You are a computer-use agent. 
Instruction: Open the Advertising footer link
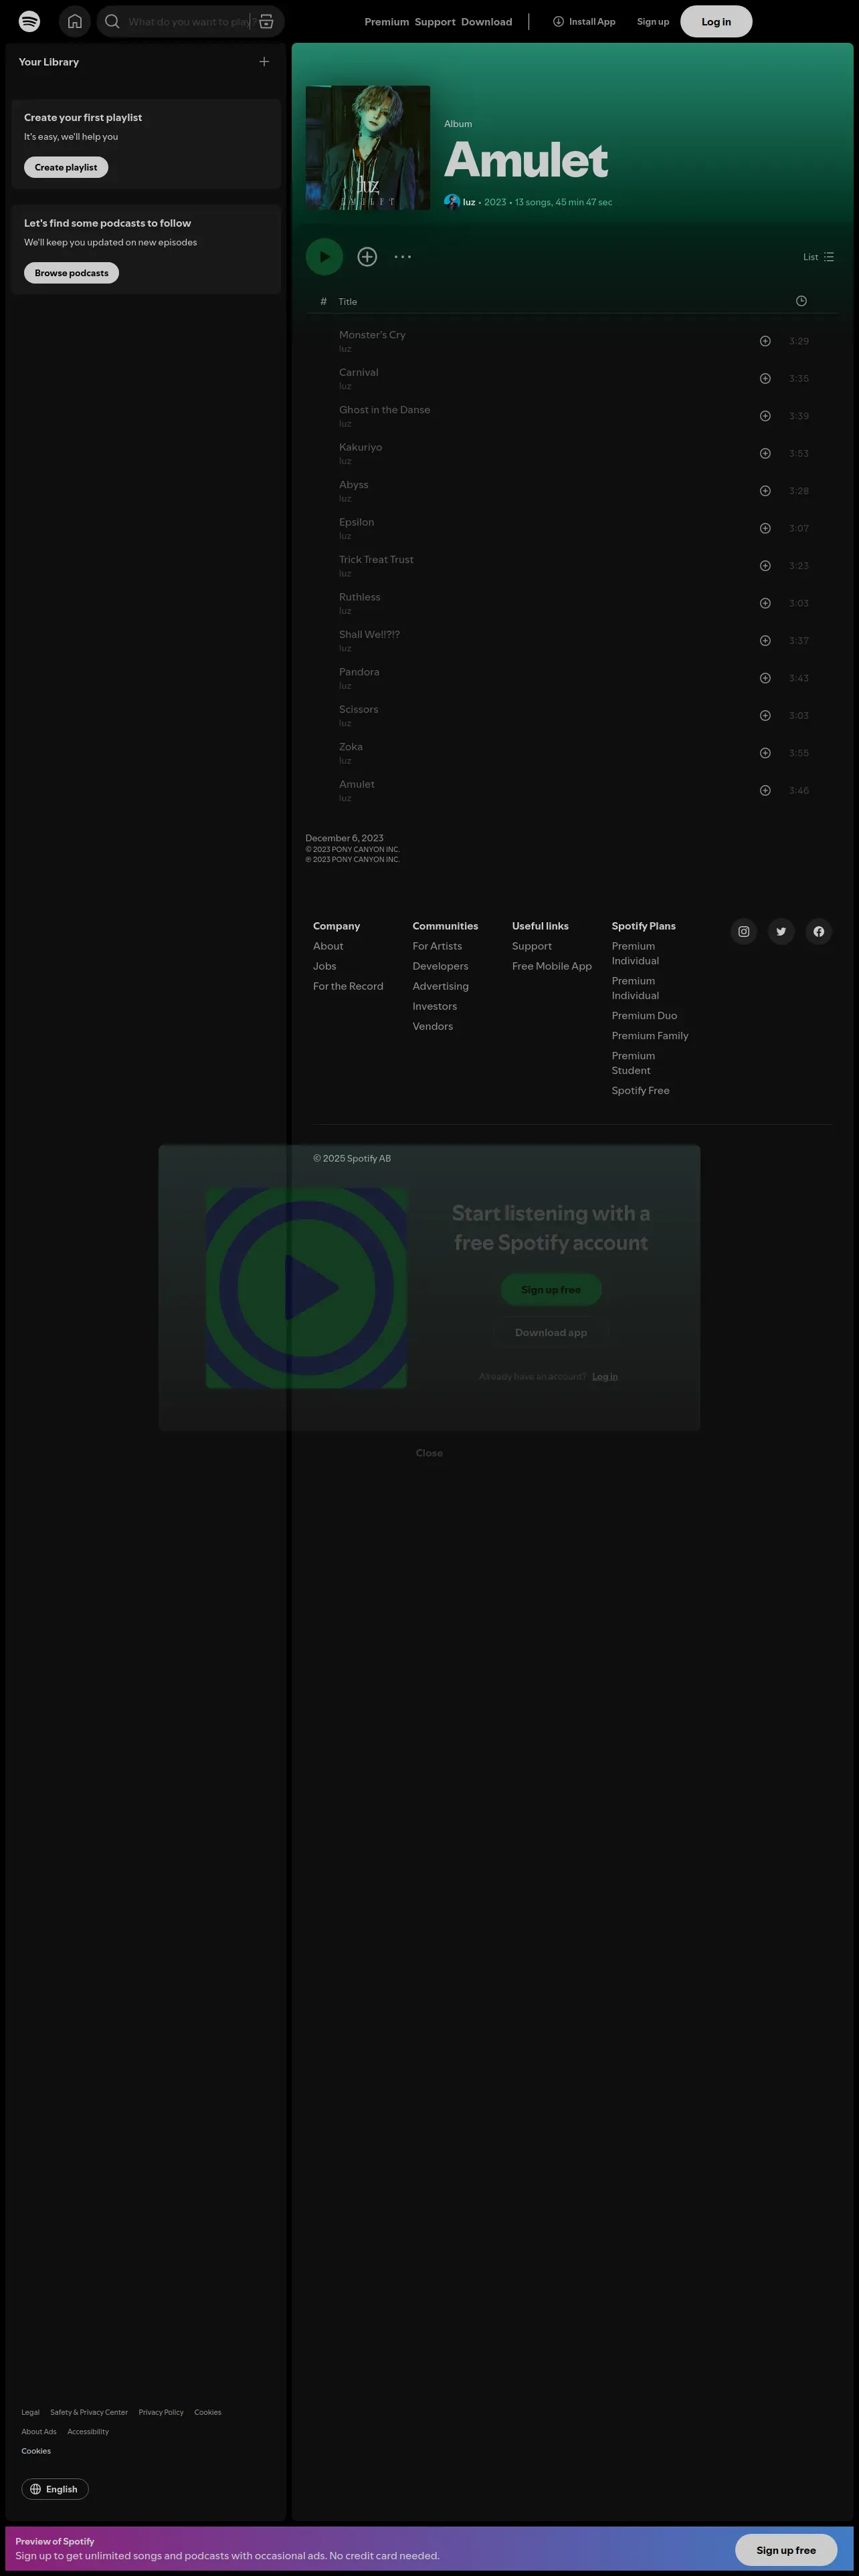point(440,986)
